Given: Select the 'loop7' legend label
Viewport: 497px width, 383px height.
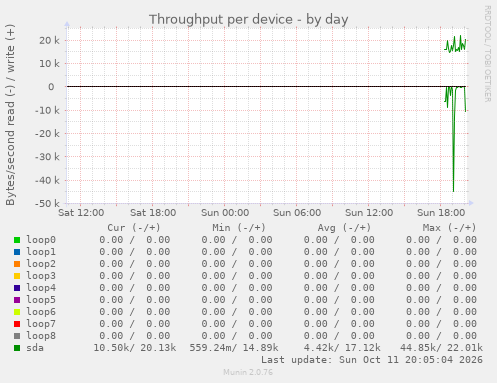Looking at the screenshot, I should [41, 324].
